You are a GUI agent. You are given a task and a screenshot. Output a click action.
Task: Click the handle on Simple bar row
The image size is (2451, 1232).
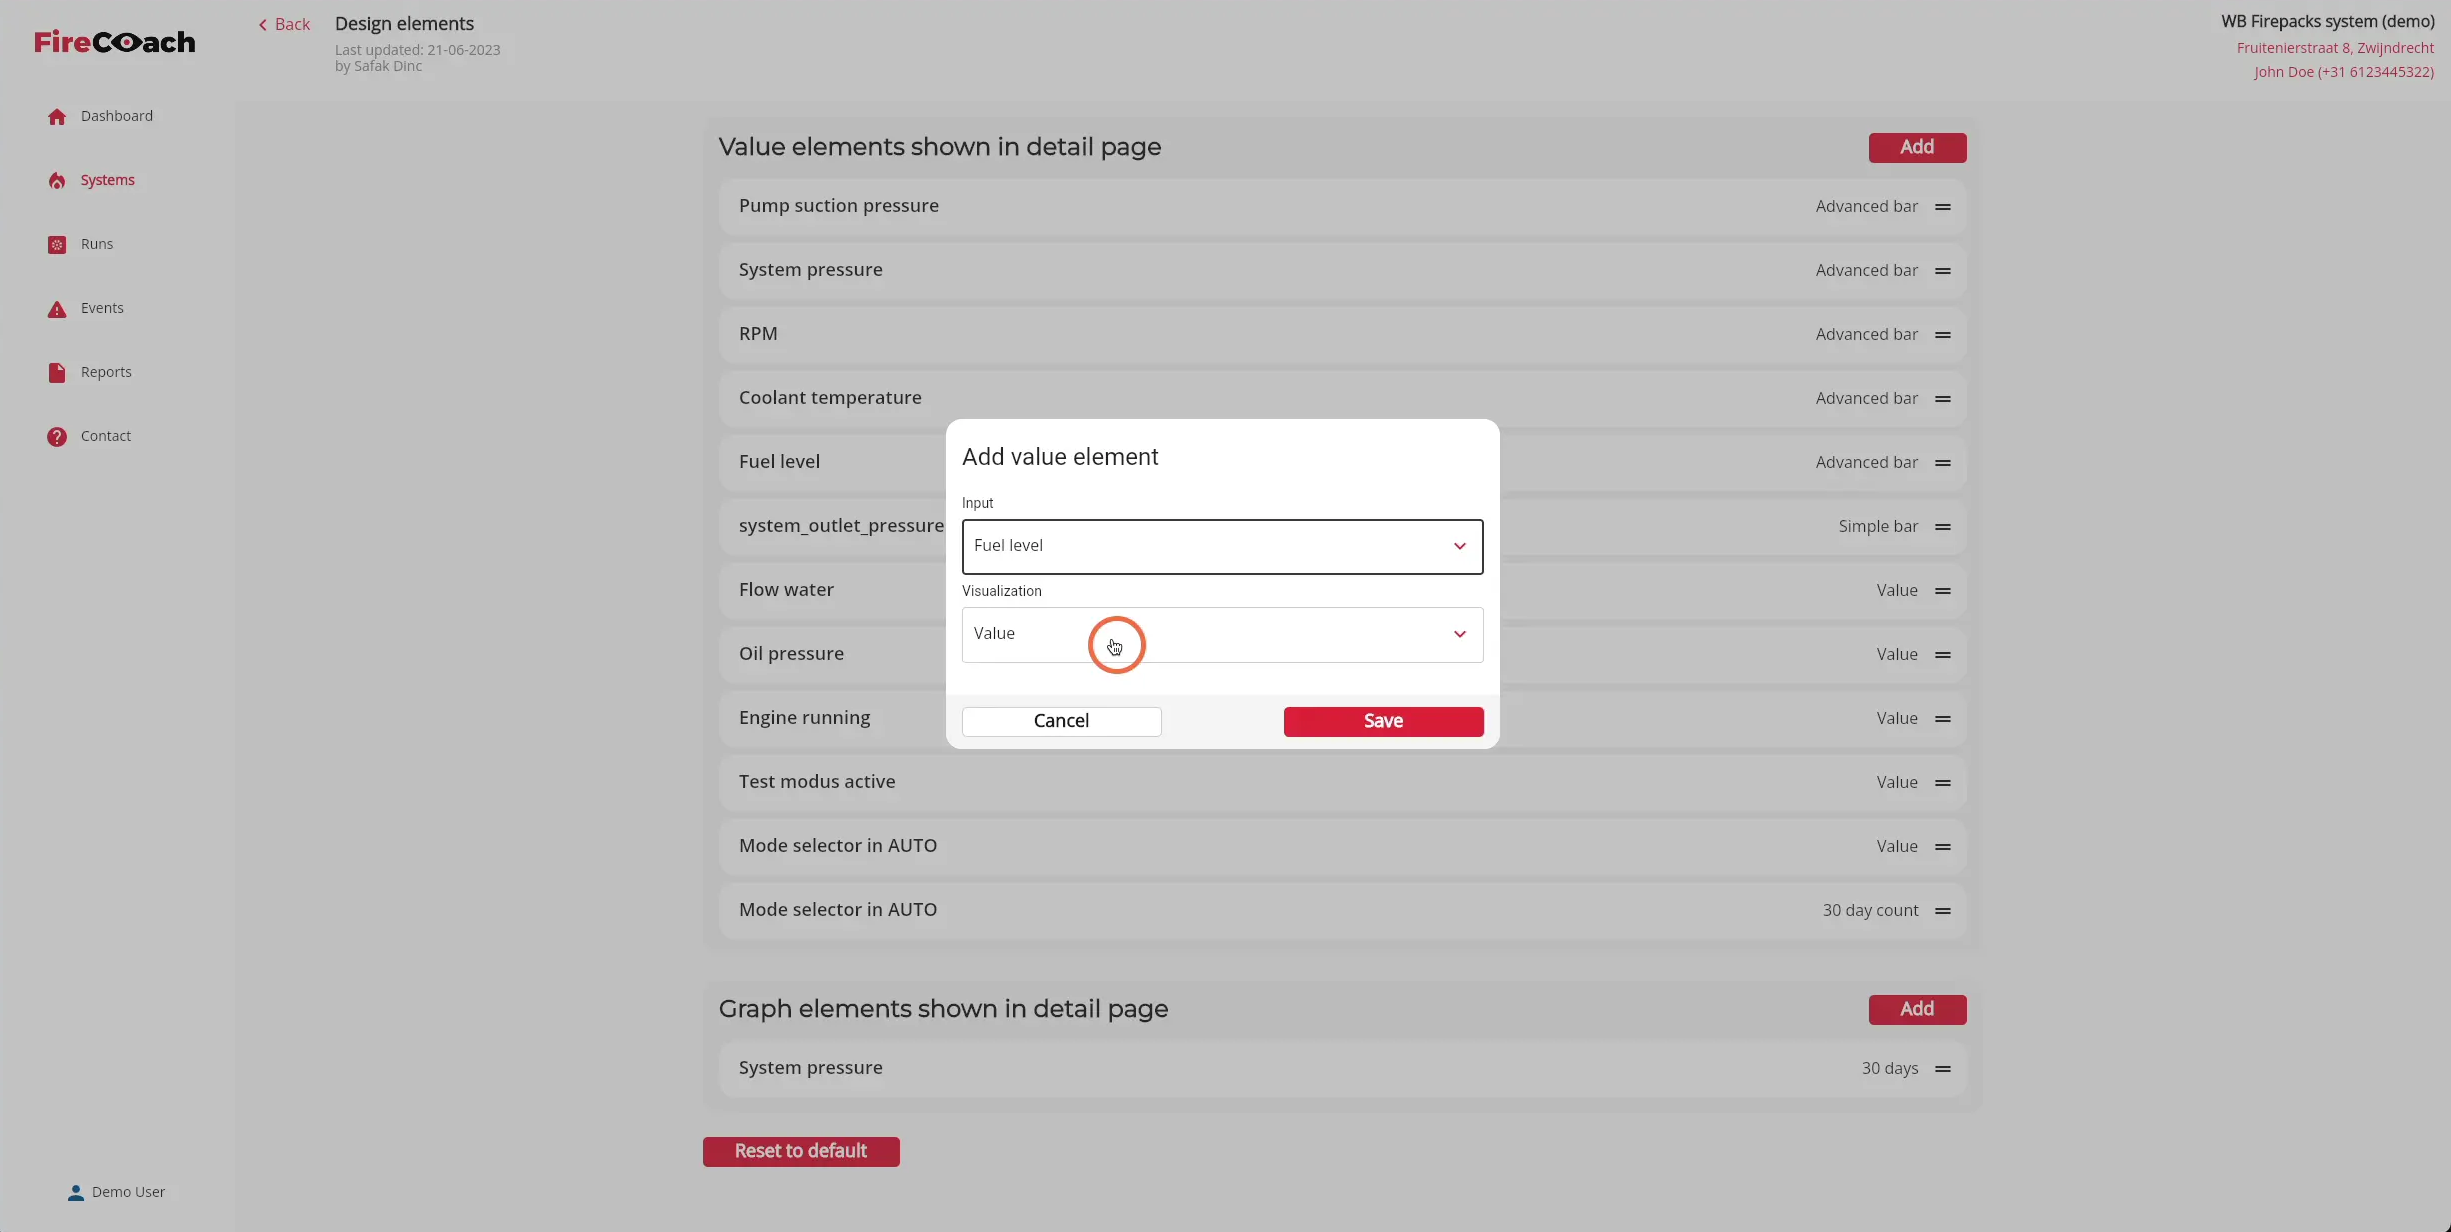(x=1943, y=527)
